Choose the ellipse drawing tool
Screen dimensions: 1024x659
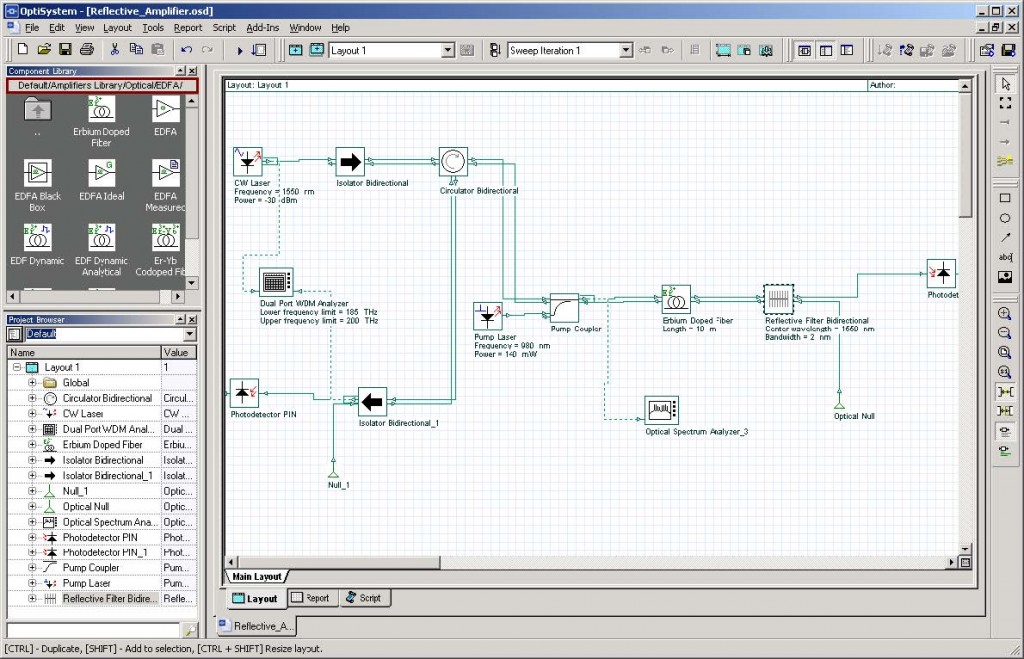(x=1005, y=218)
